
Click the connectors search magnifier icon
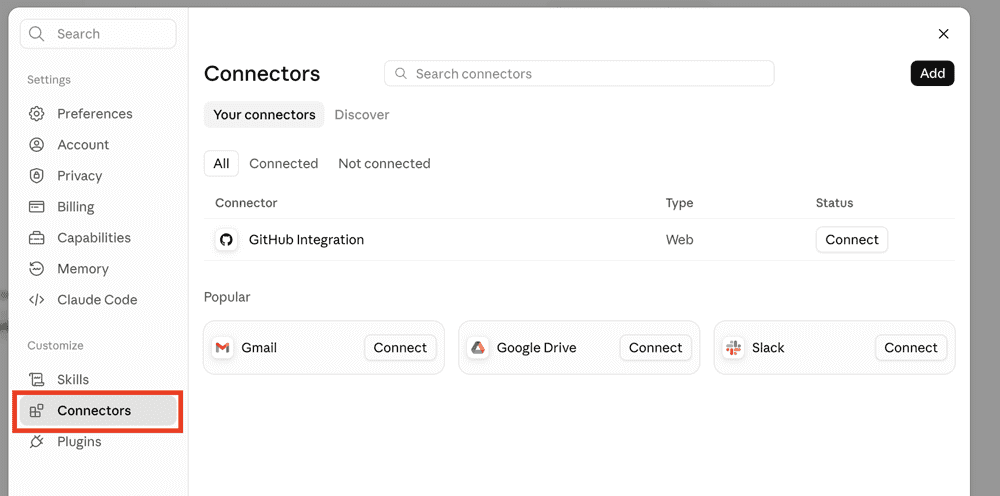point(401,73)
